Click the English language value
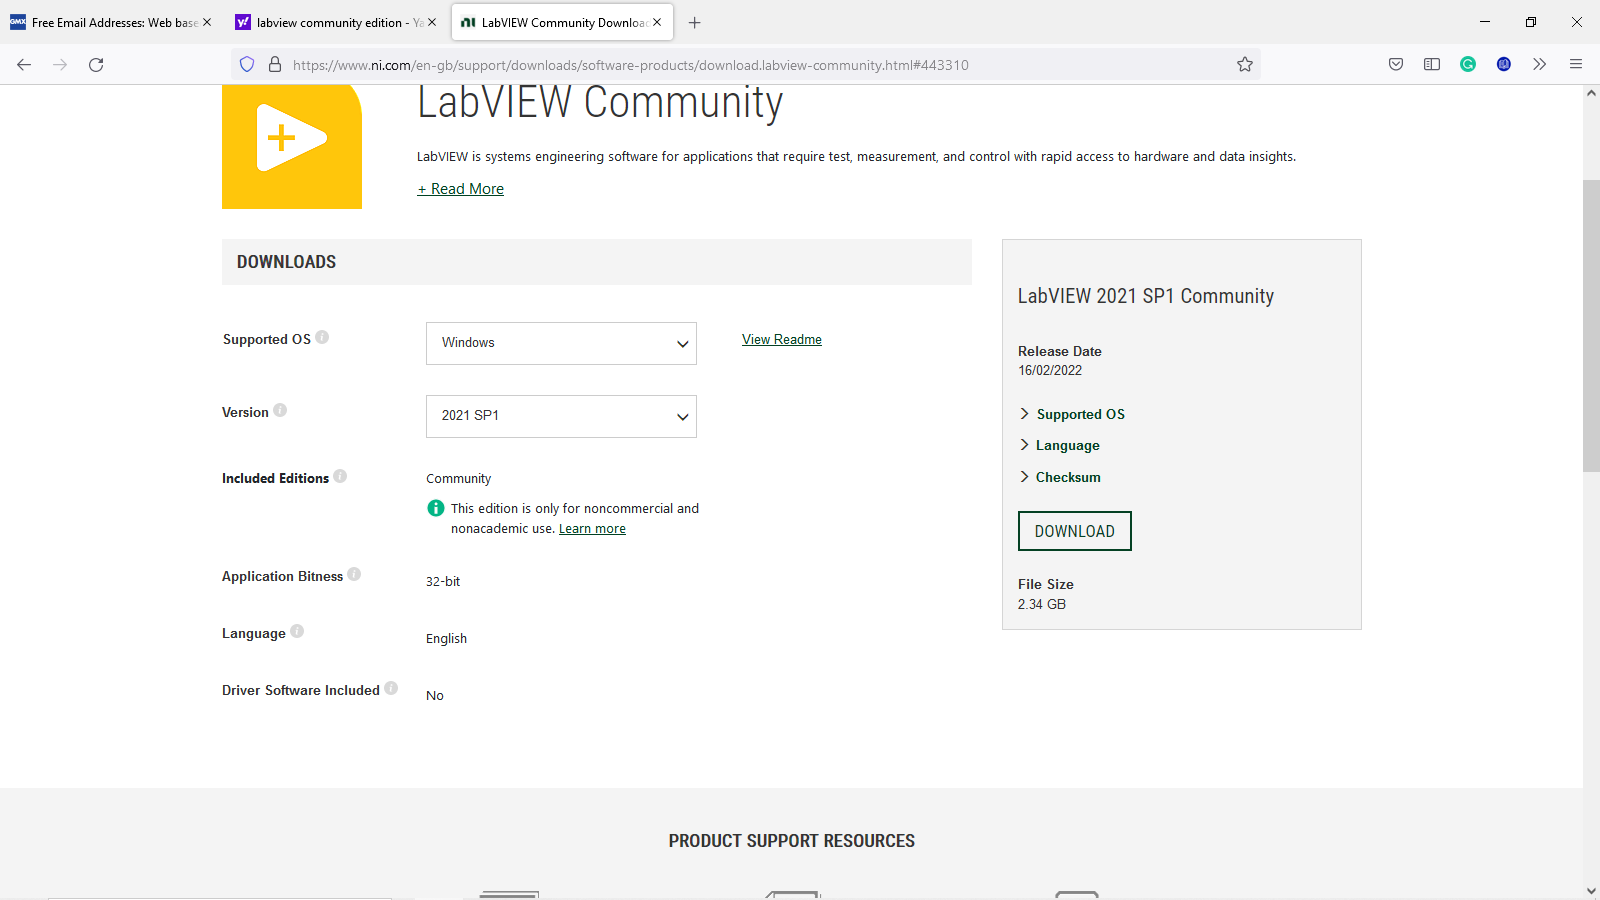The width and height of the screenshot is (1600, 900). (446, 638)
